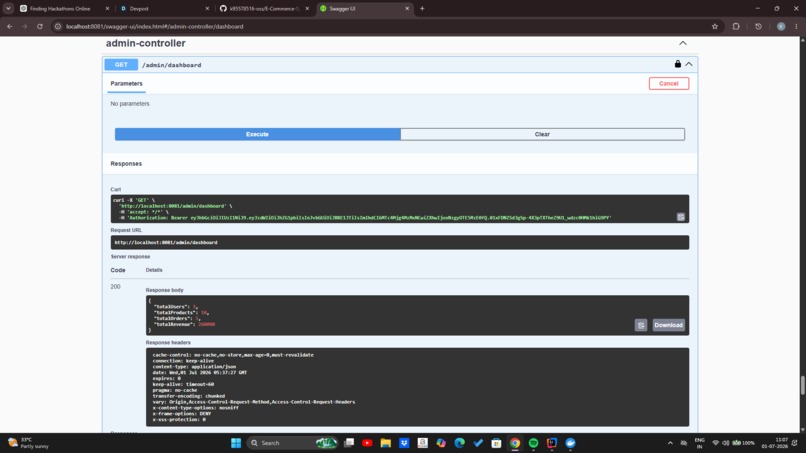Collapse the GET /admin/dashboard operation
This screenshot has height=453, width=806.
pyautogui.click(x=689, y=64)
